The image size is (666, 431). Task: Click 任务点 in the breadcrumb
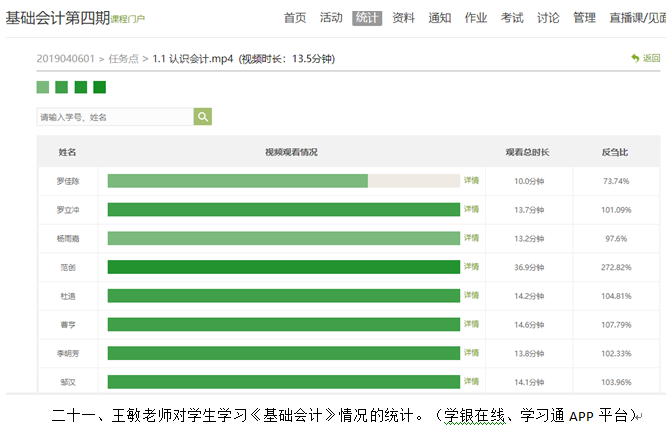124,59
